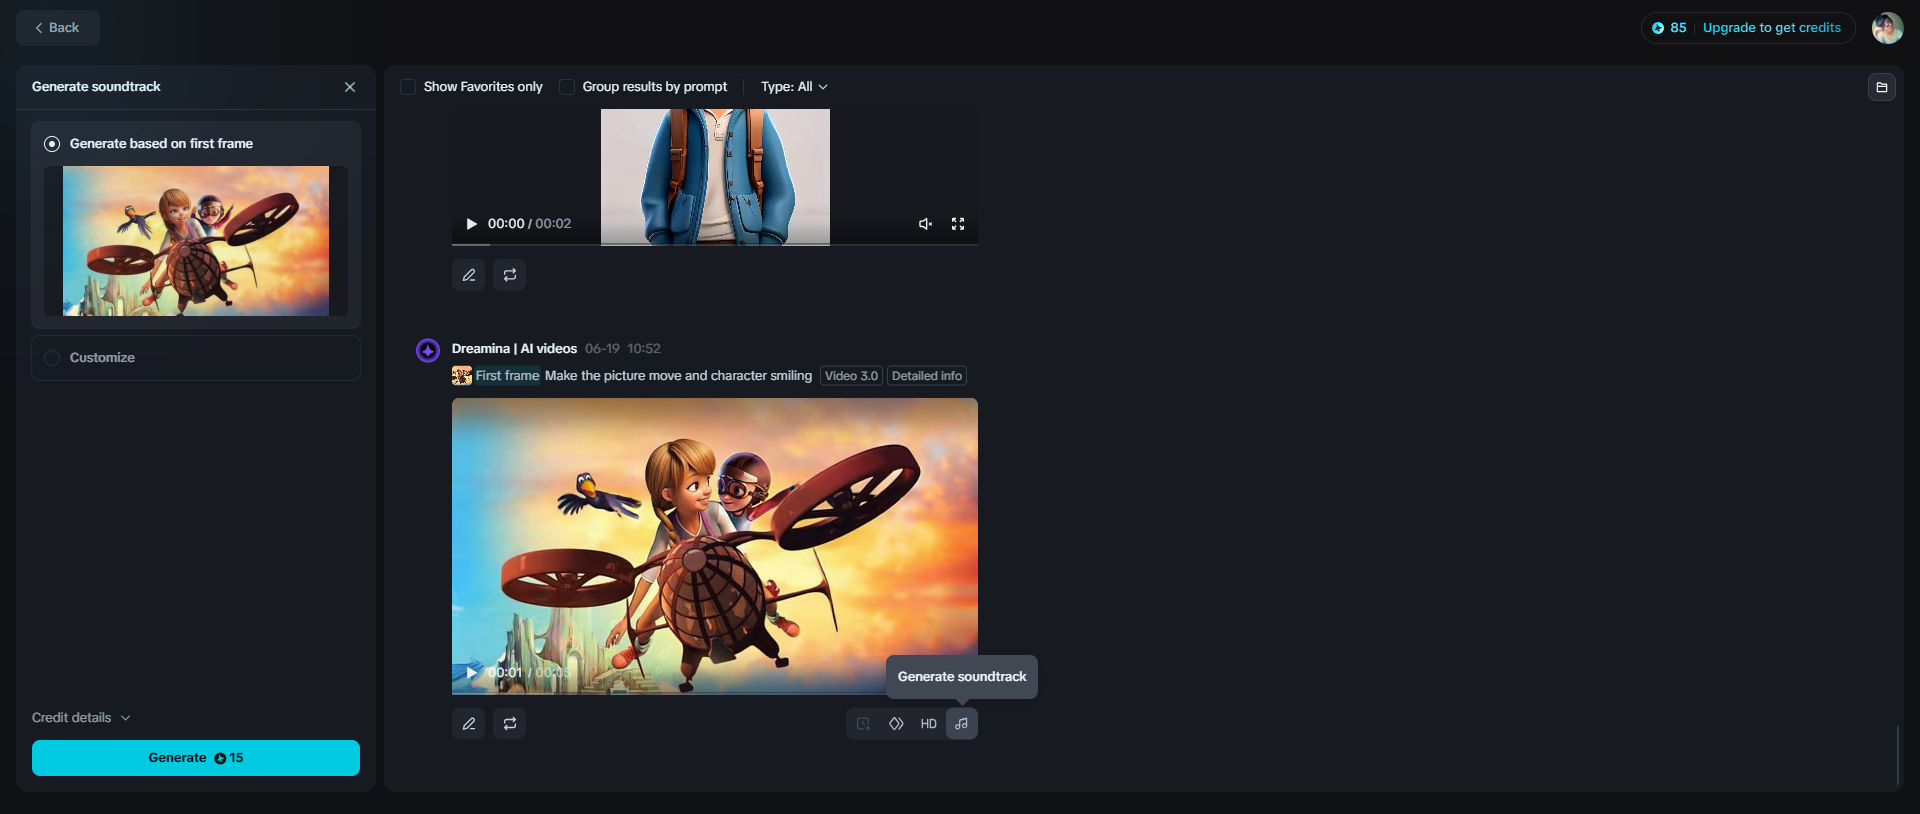Image resolution: width=1920 pixels, height=814 pixels.
Task: Click the "First frame" label text
Action: pos(507,376)
